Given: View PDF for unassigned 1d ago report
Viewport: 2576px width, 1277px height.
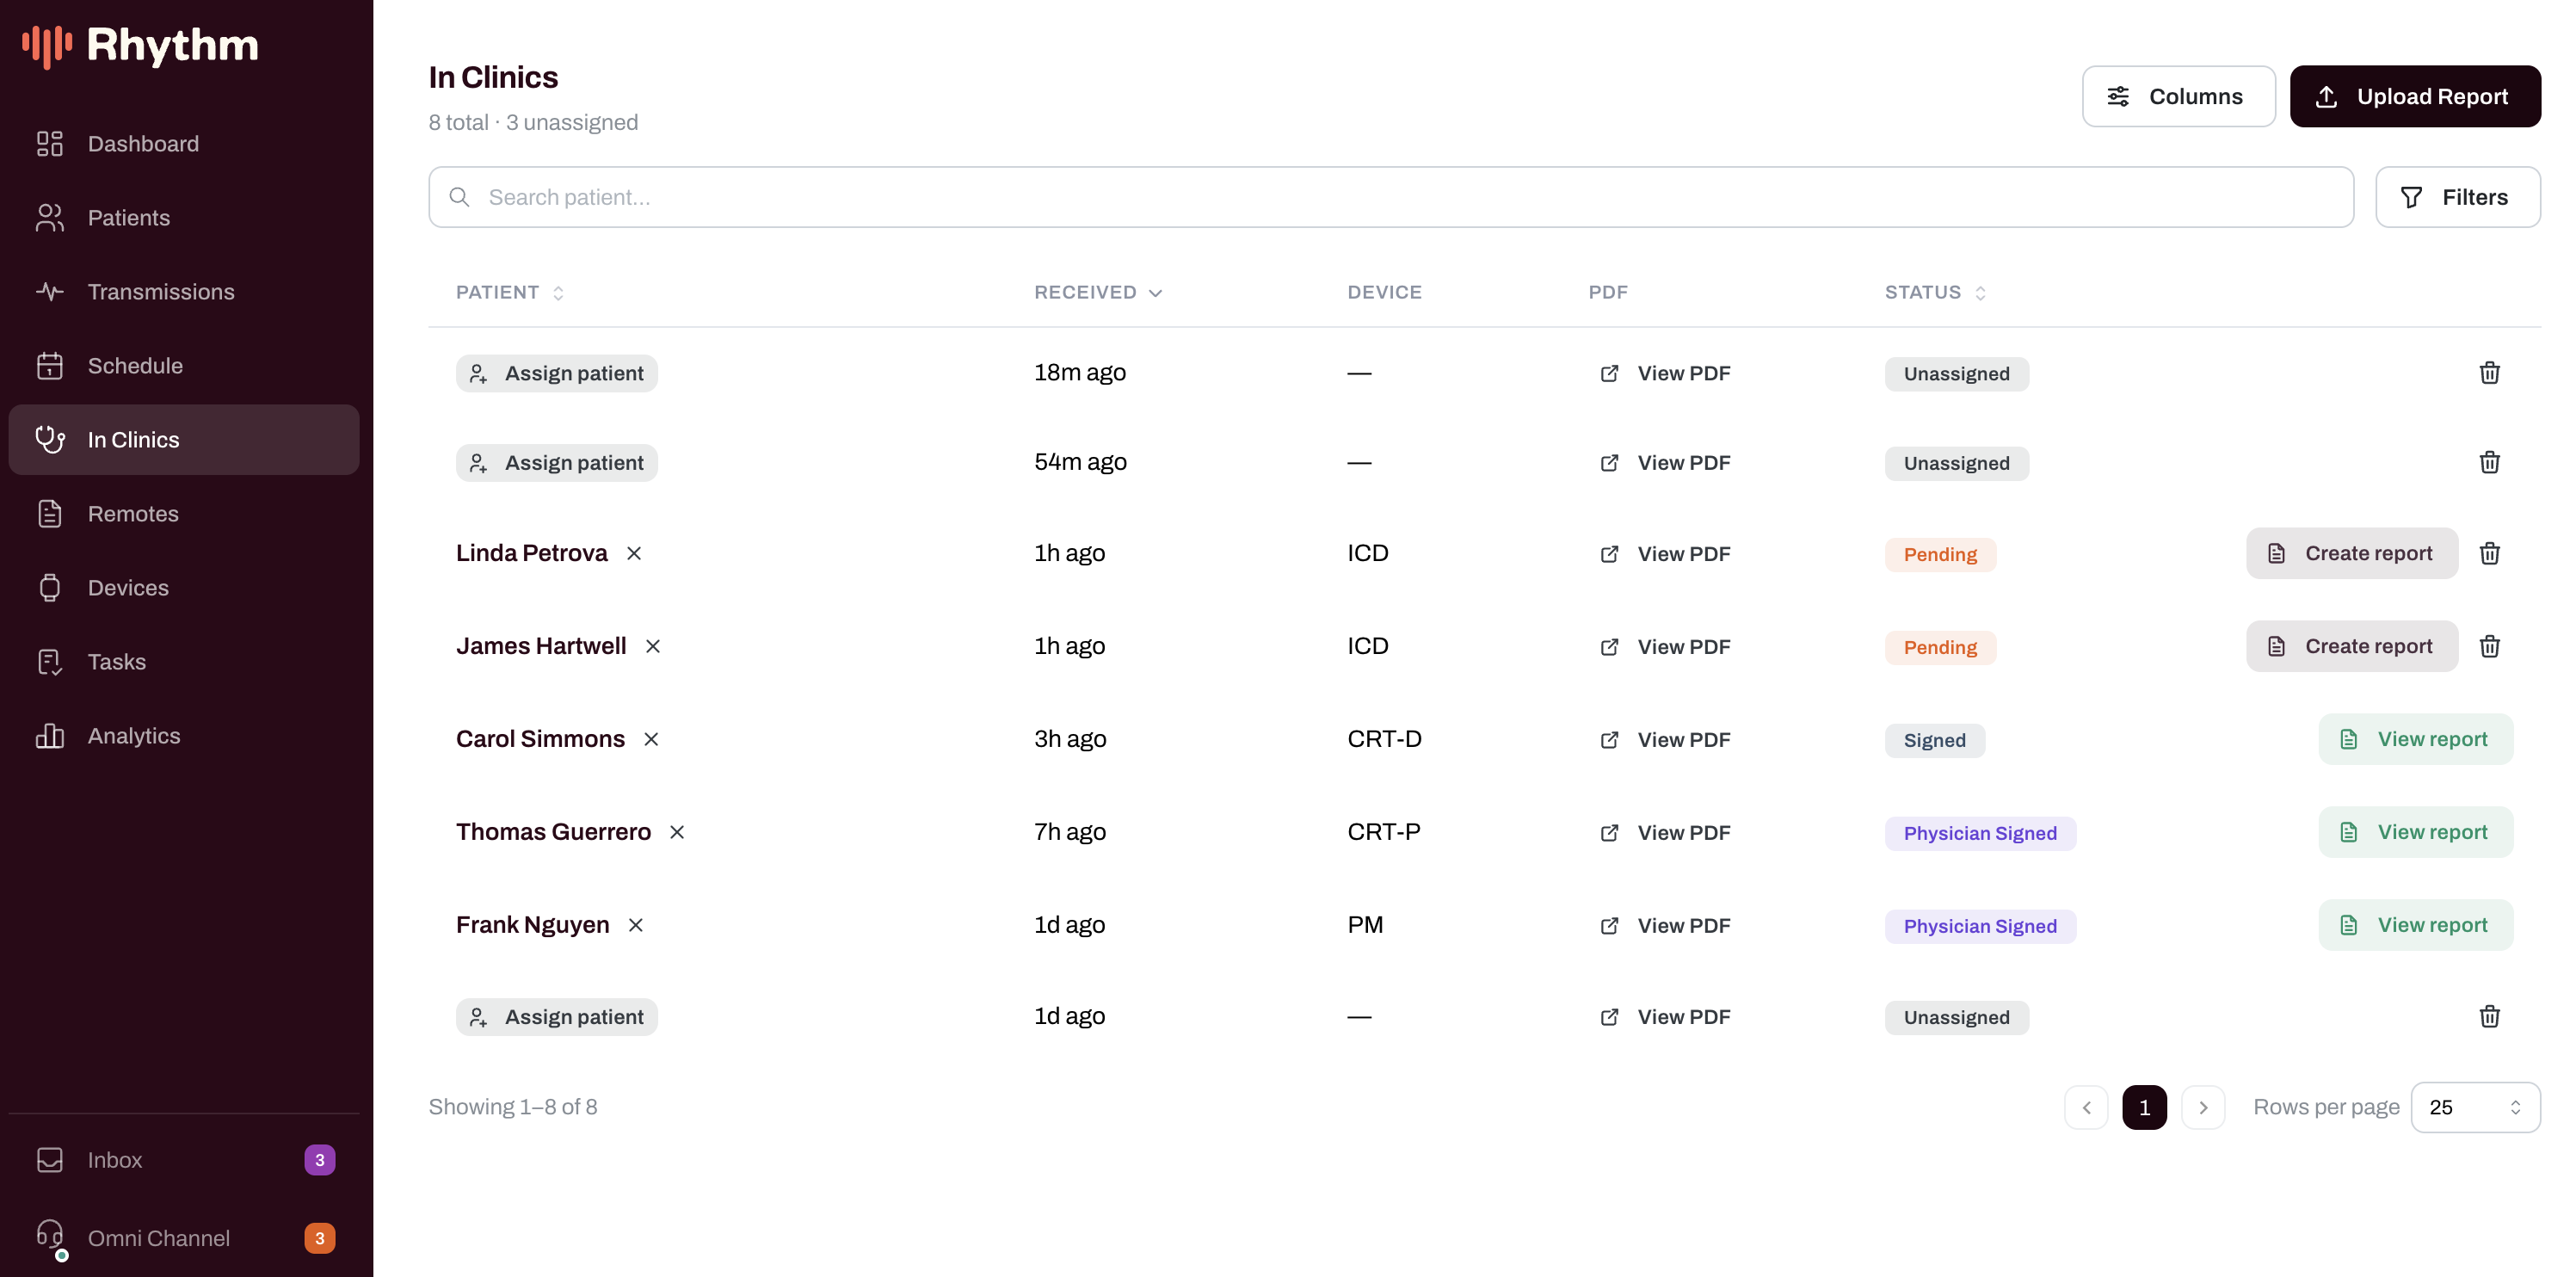Looking at the screenshot, I should tap(1665, 1016).
